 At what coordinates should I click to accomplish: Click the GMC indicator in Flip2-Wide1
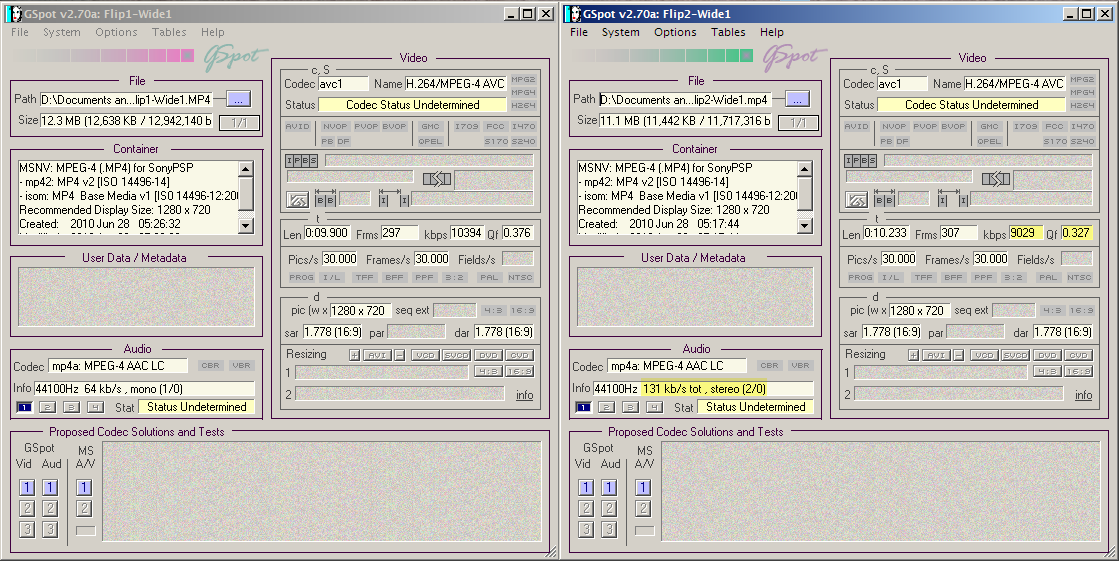[989, 126]
